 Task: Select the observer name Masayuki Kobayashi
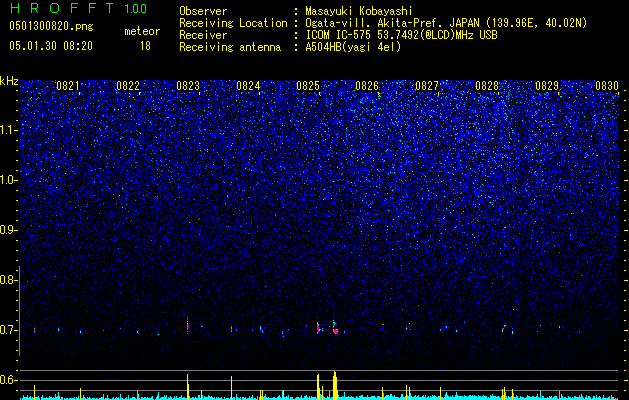359,11
